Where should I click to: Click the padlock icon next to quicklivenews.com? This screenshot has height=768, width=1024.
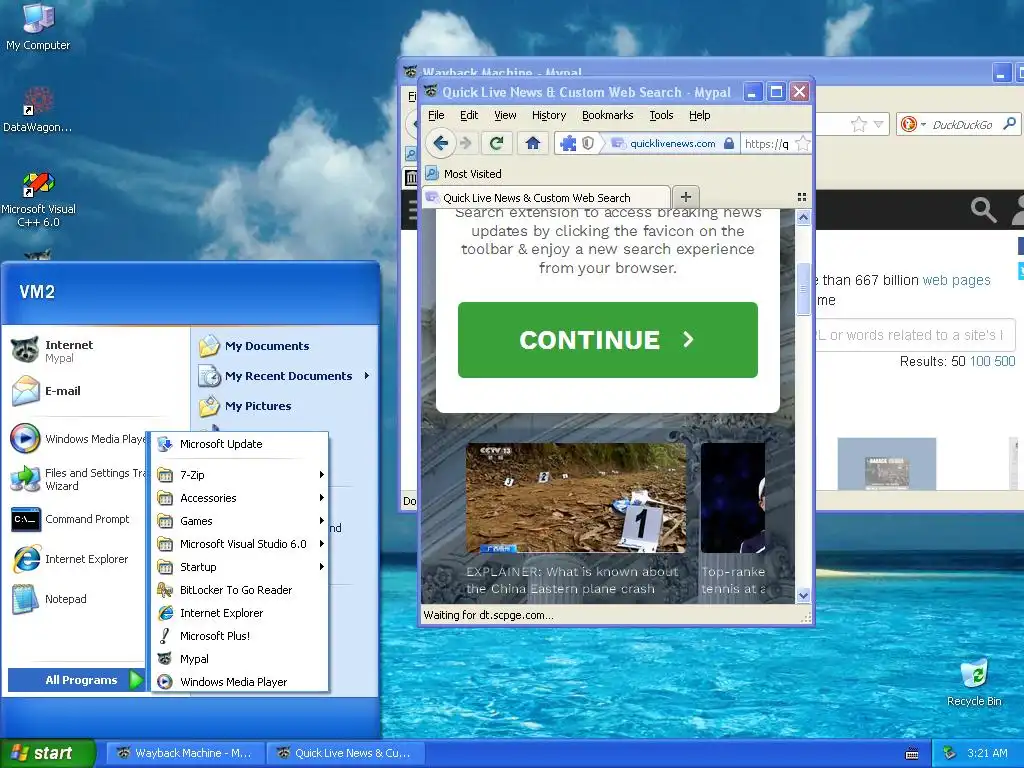tap(729, 143)
